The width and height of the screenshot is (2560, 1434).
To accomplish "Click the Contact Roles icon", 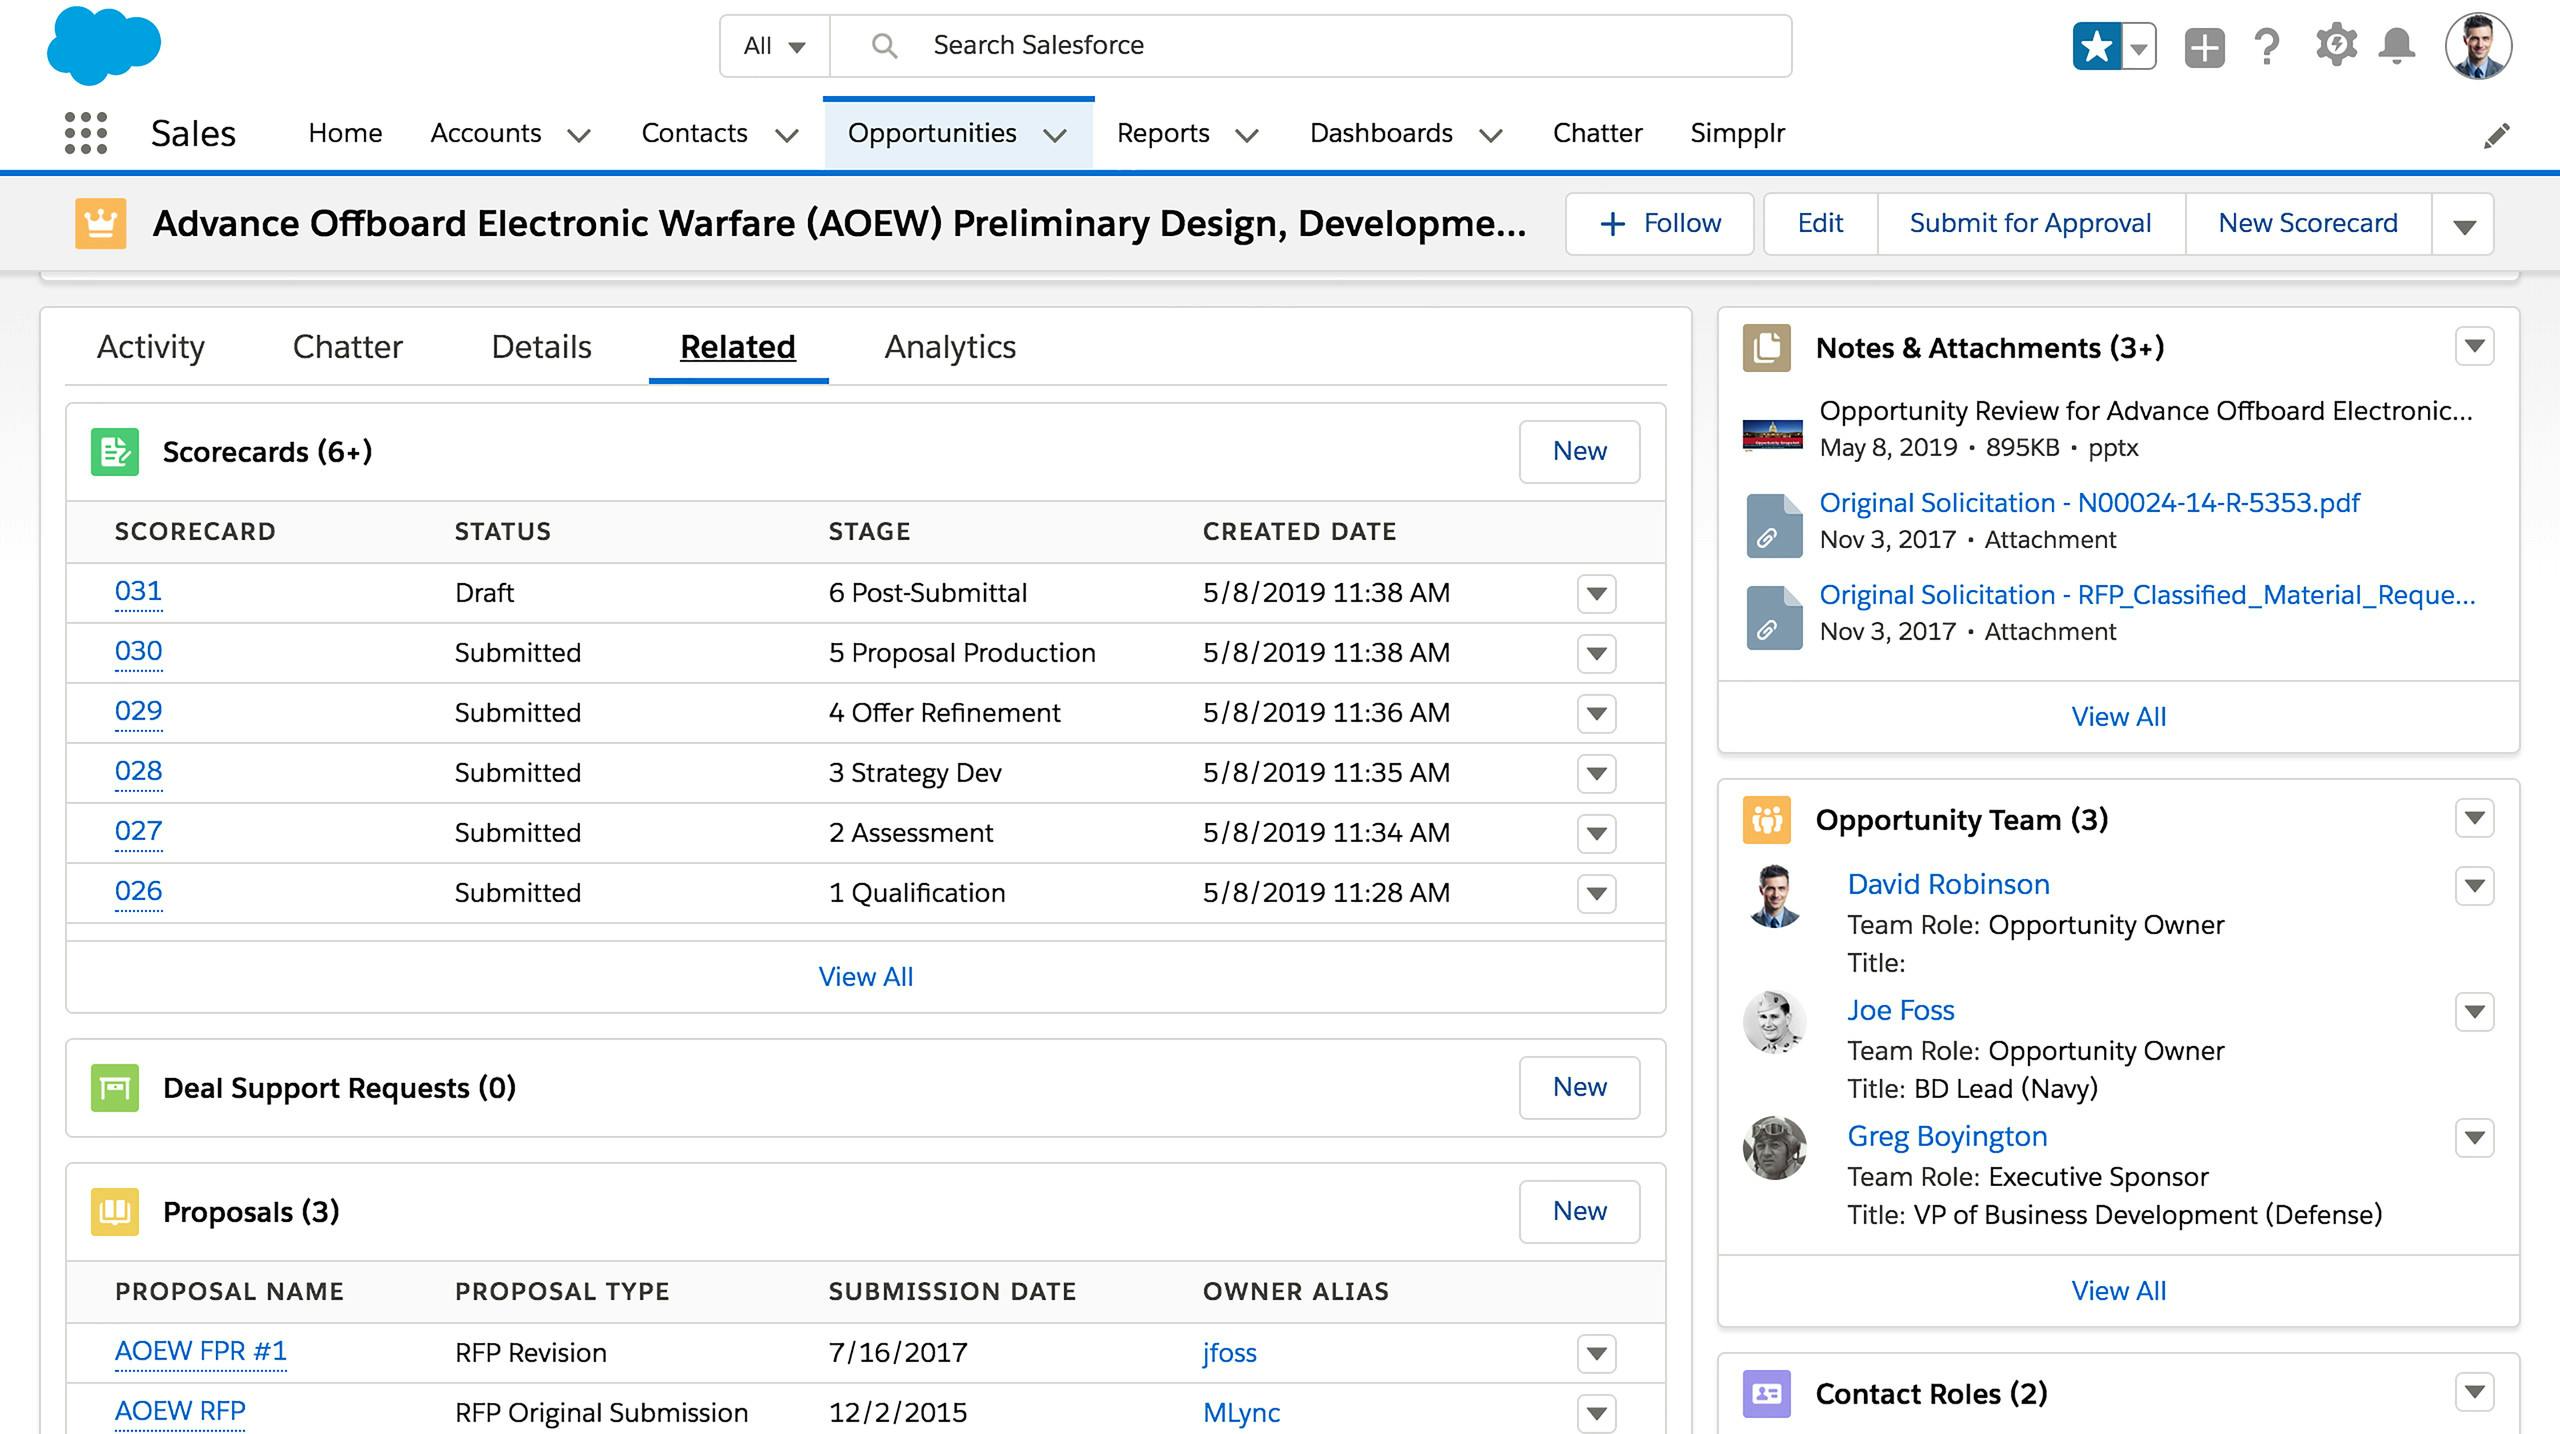I will 1767,1394.
